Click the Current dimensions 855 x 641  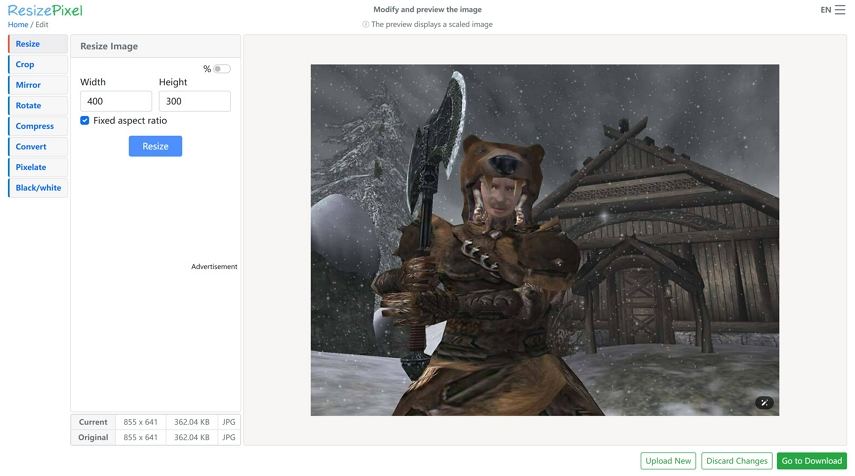pos(140,422)
